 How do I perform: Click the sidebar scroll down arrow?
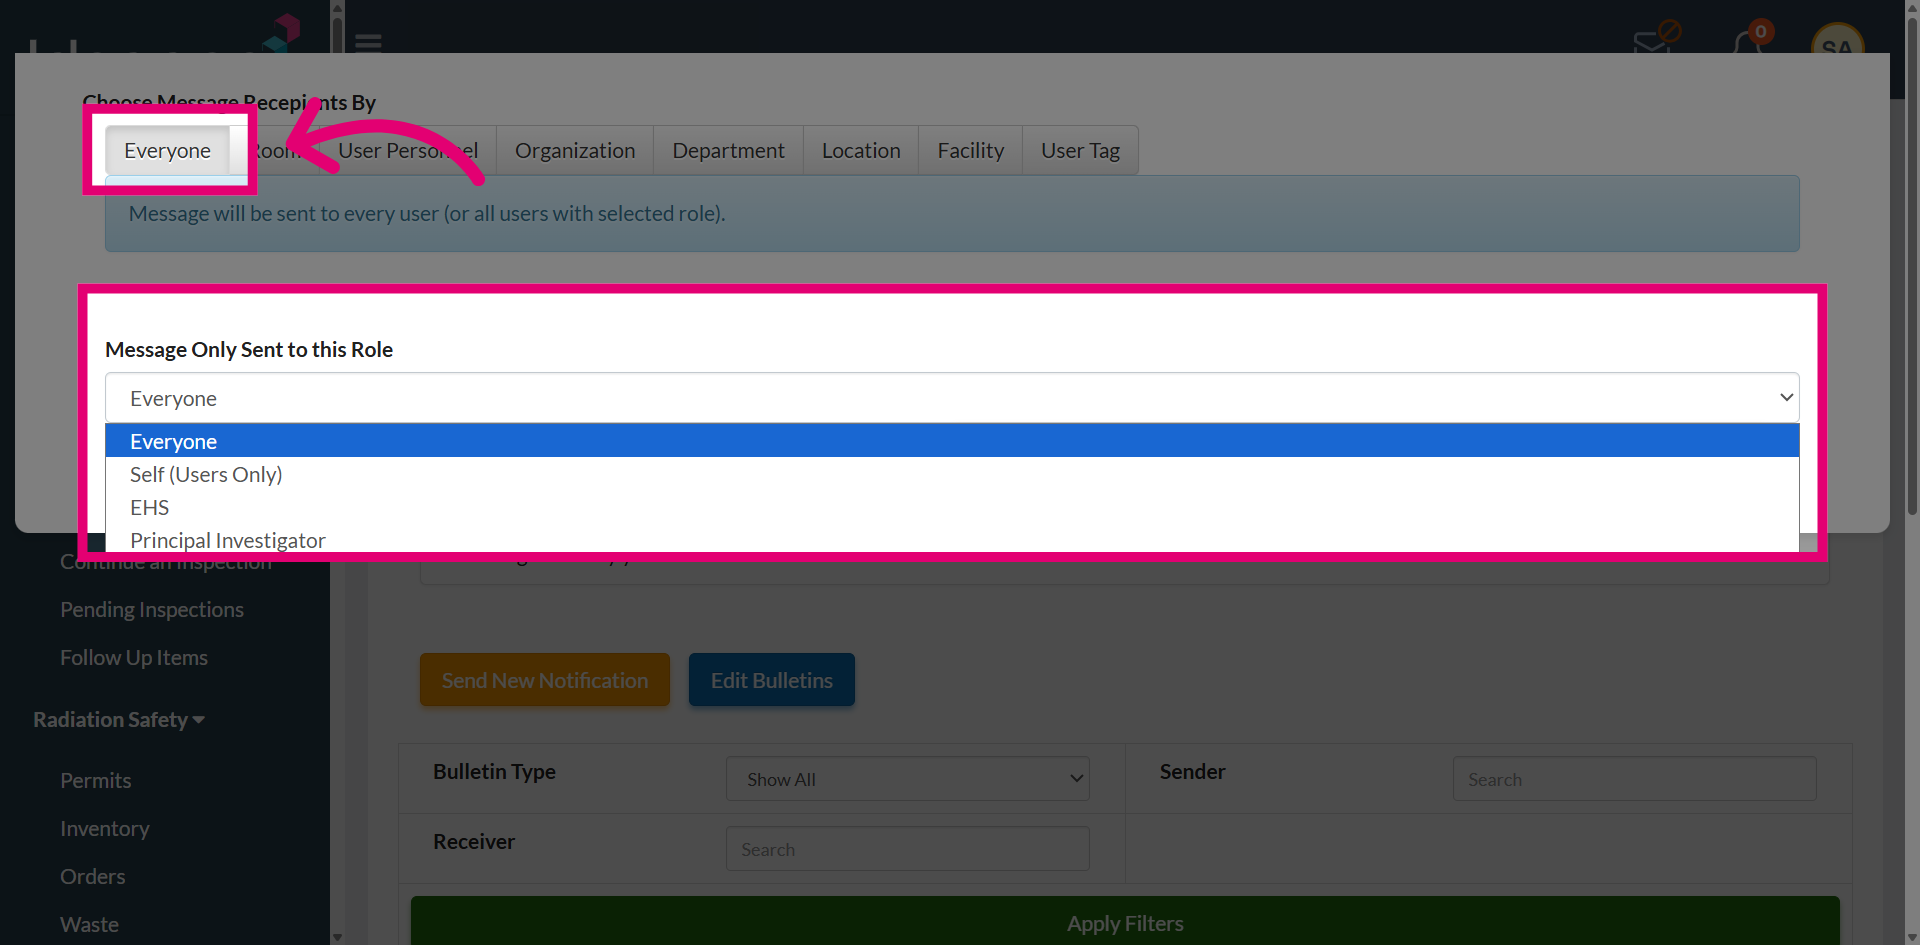(337, 937)
